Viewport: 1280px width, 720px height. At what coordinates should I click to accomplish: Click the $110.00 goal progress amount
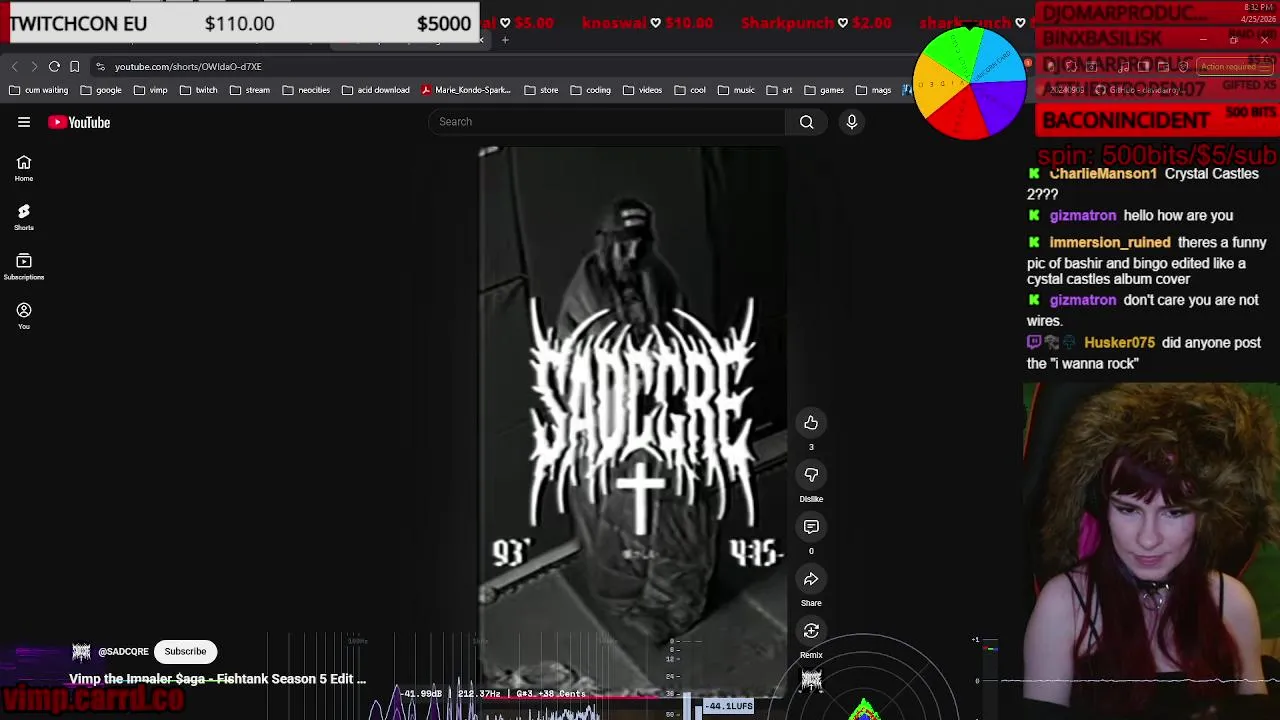coord(239,23)
